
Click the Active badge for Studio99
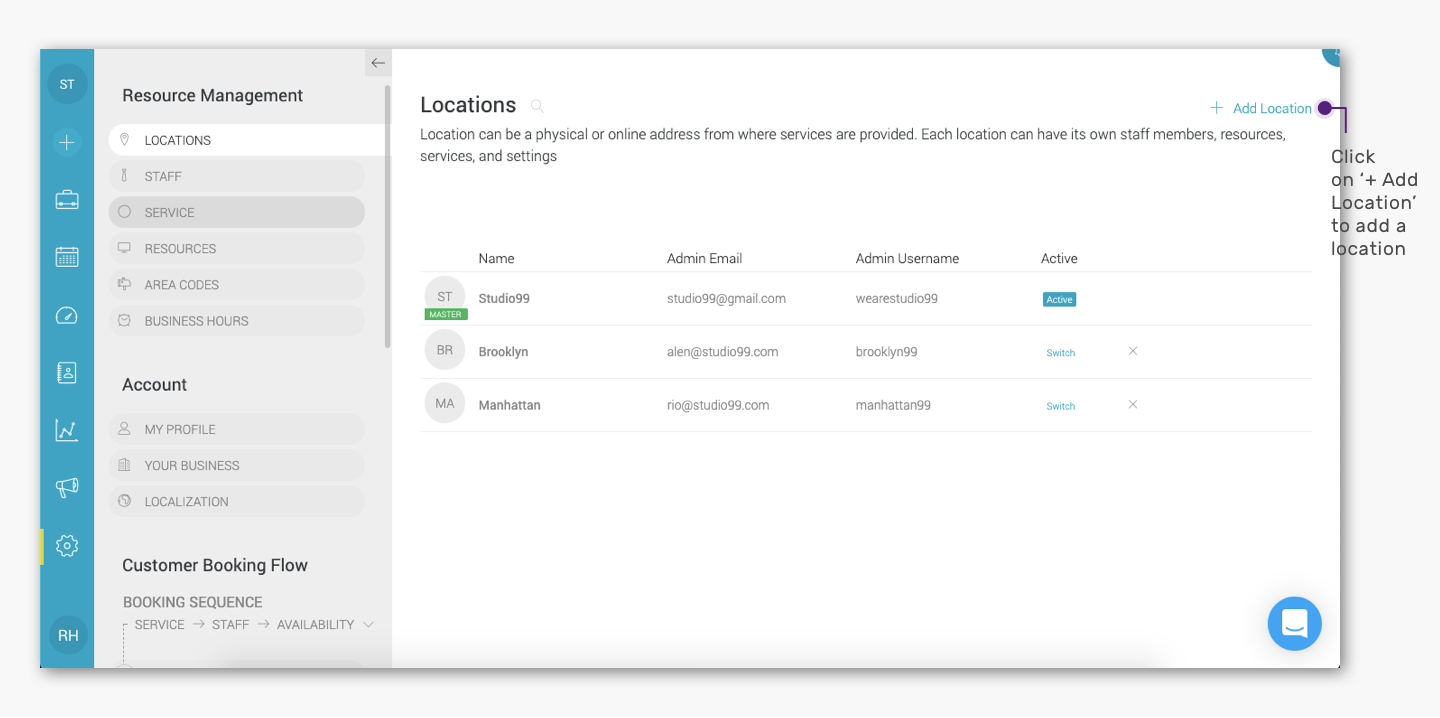[x=1059, y=299]
